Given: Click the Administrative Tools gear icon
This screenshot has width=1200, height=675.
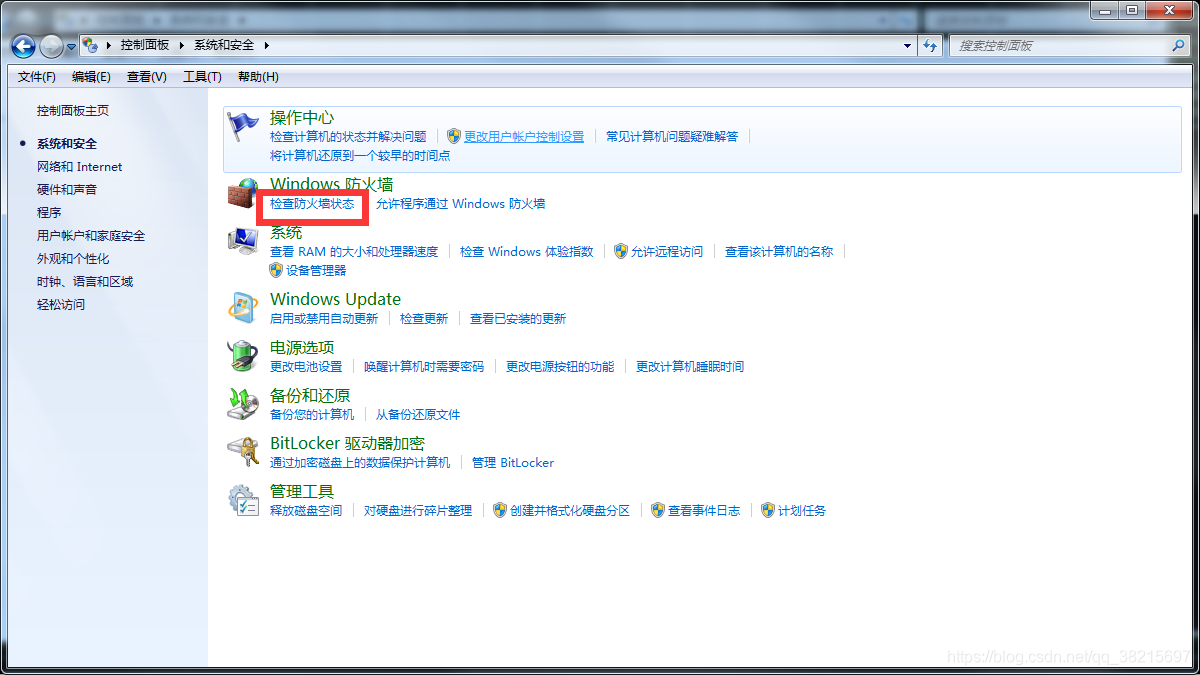Looking at the screenshot, I should click(x=243, y=500).
